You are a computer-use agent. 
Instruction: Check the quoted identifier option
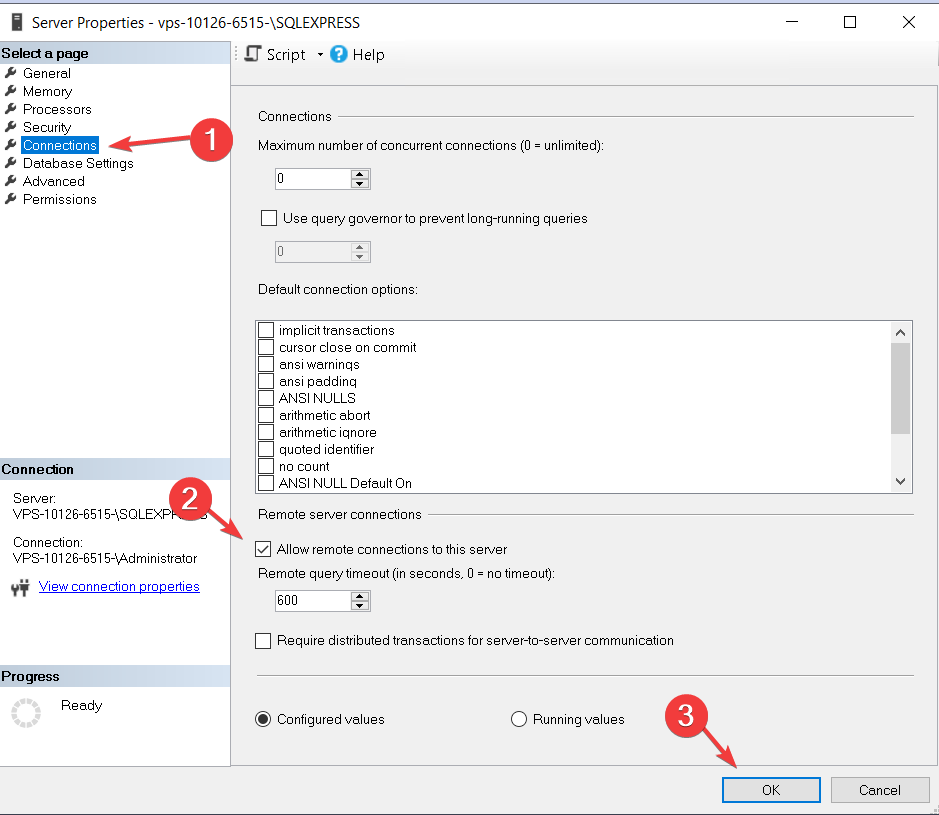[x=266, y=449]
